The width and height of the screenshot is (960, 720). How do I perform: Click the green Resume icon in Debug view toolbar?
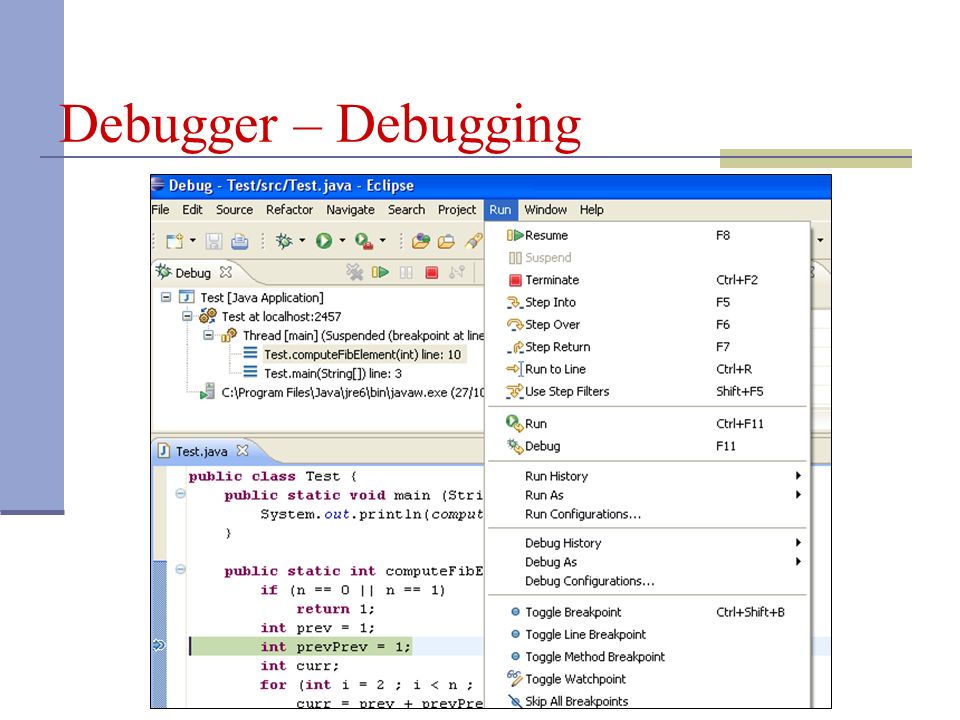coord(380,272)
